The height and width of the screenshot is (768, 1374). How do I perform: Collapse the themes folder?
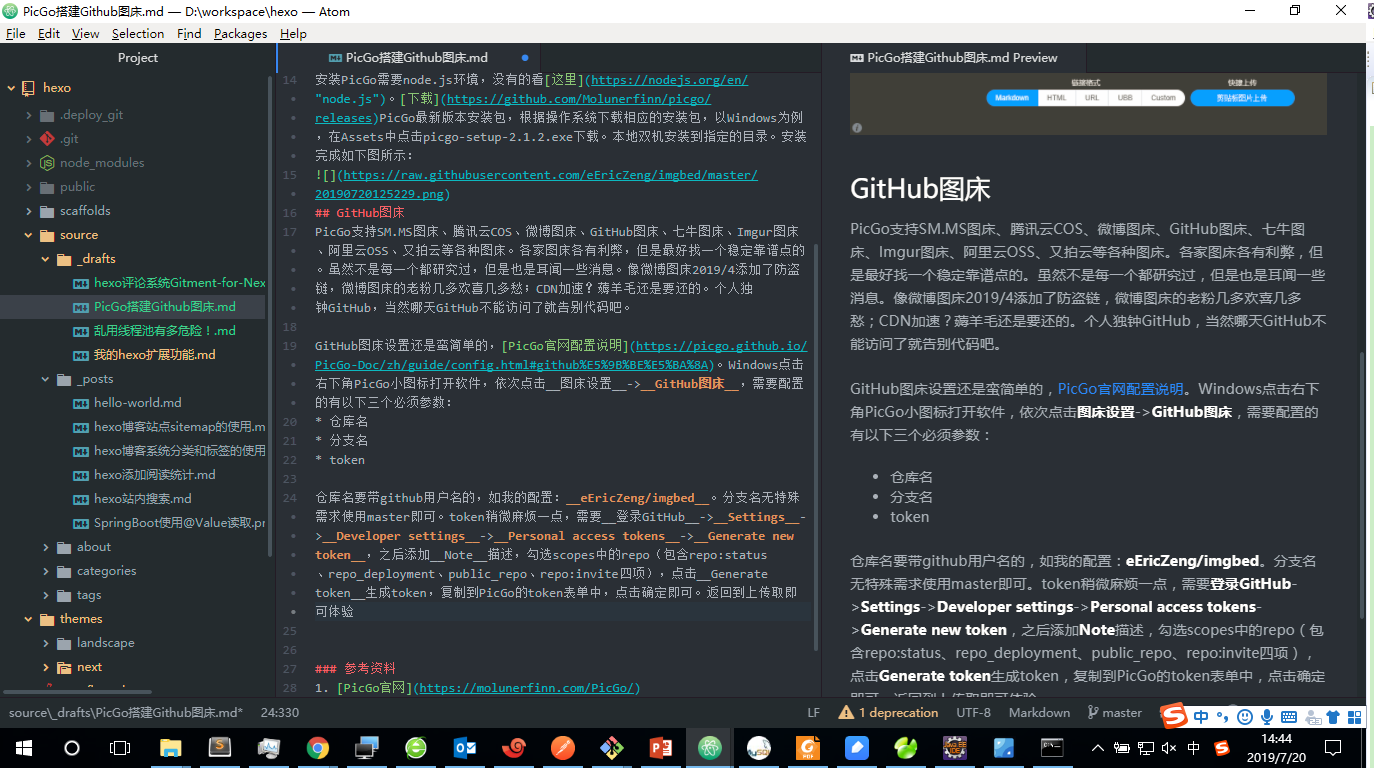pos(29,619)
